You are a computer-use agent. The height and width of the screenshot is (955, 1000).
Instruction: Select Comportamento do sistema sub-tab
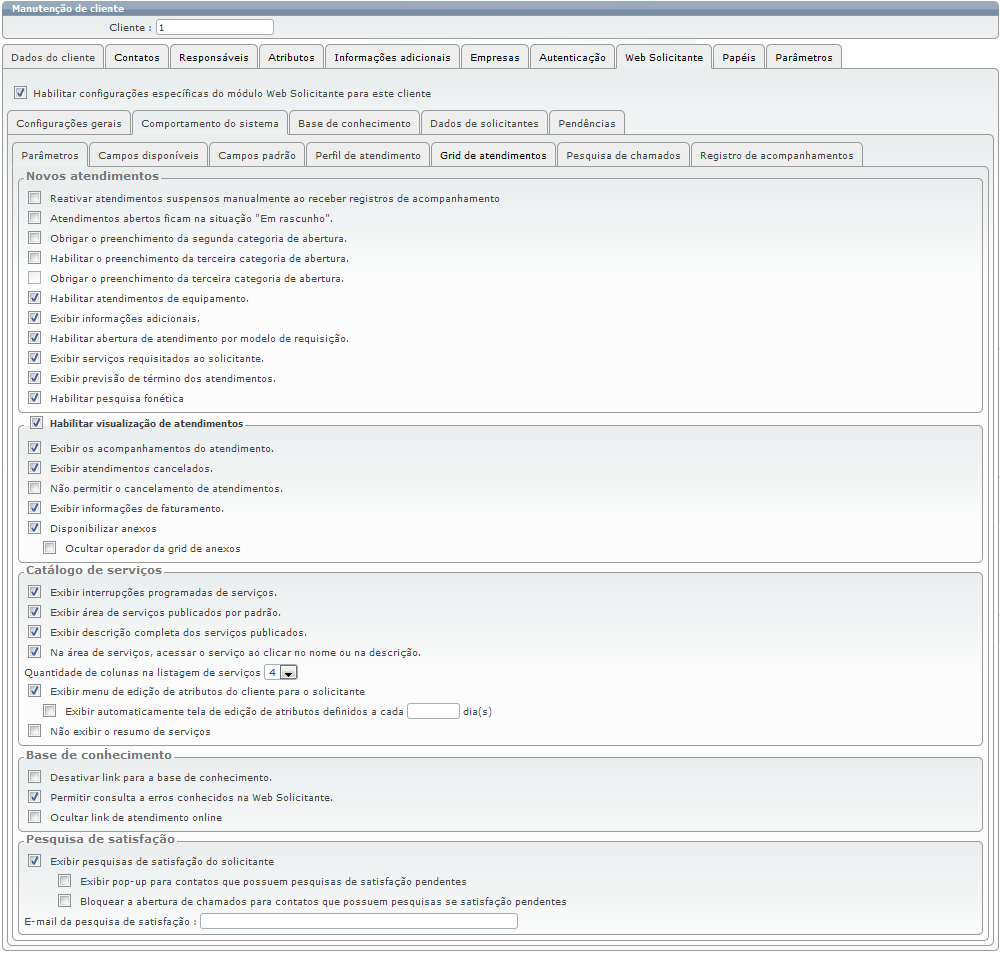(210, 123)
